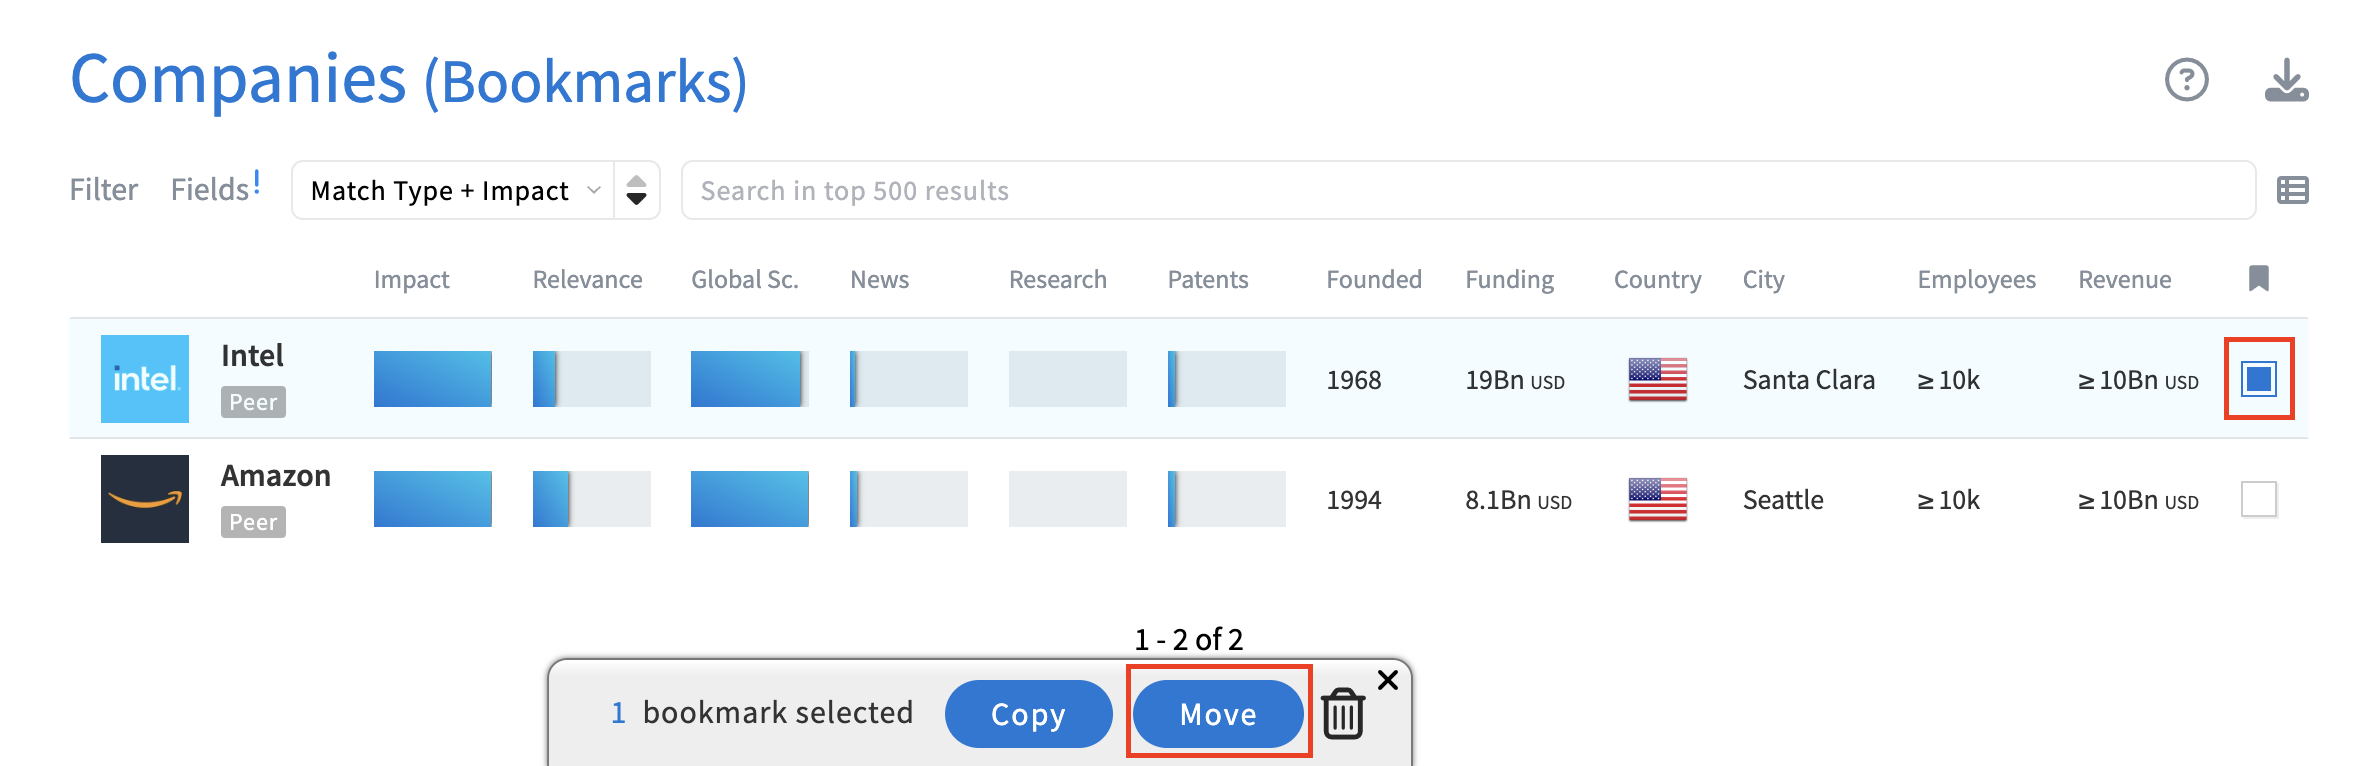Viewport: 2376px width, 766px height.
Task: Sort by the Country column header
Action: coord(1657,280)
